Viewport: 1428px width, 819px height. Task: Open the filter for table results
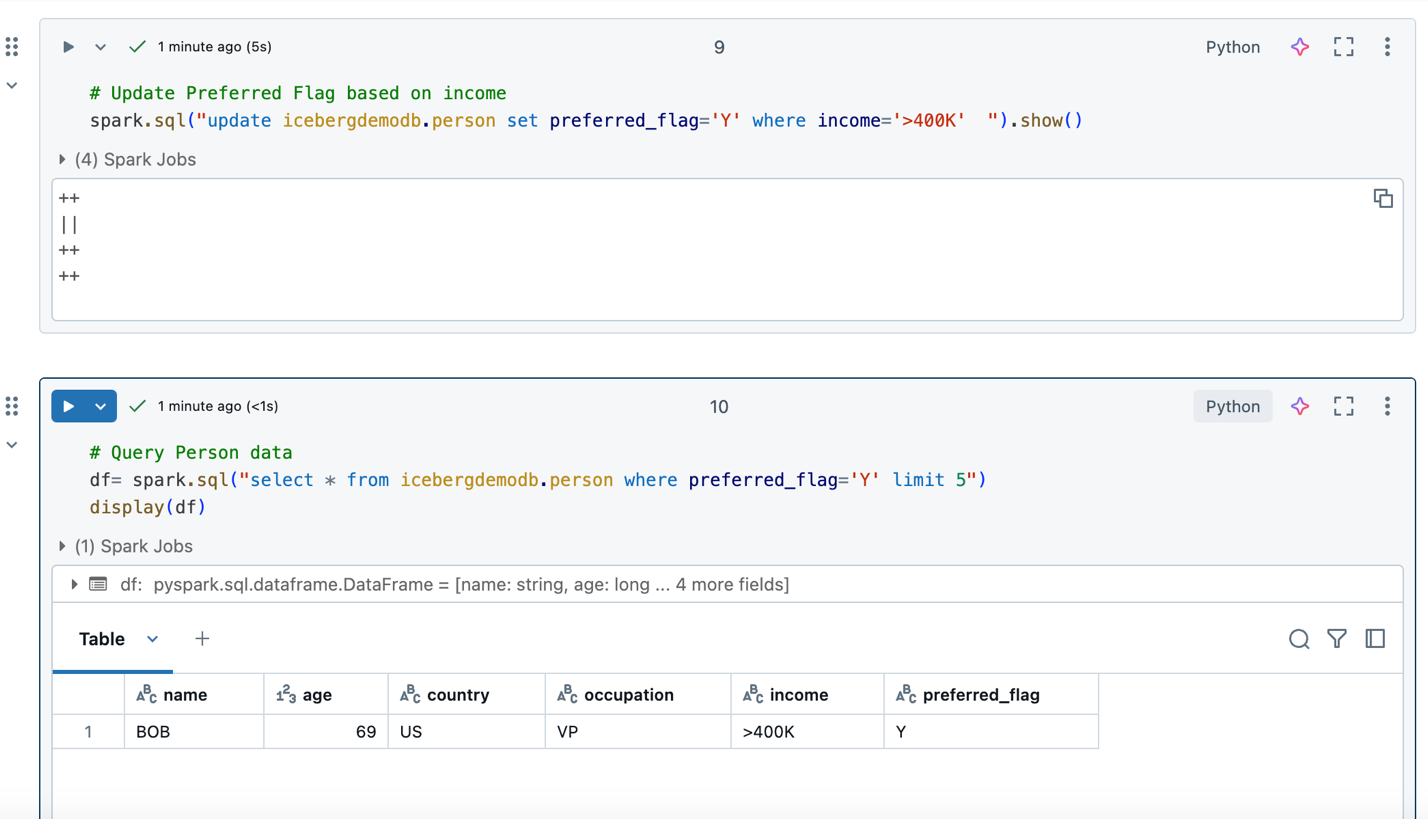click(x=1336, y=639)
